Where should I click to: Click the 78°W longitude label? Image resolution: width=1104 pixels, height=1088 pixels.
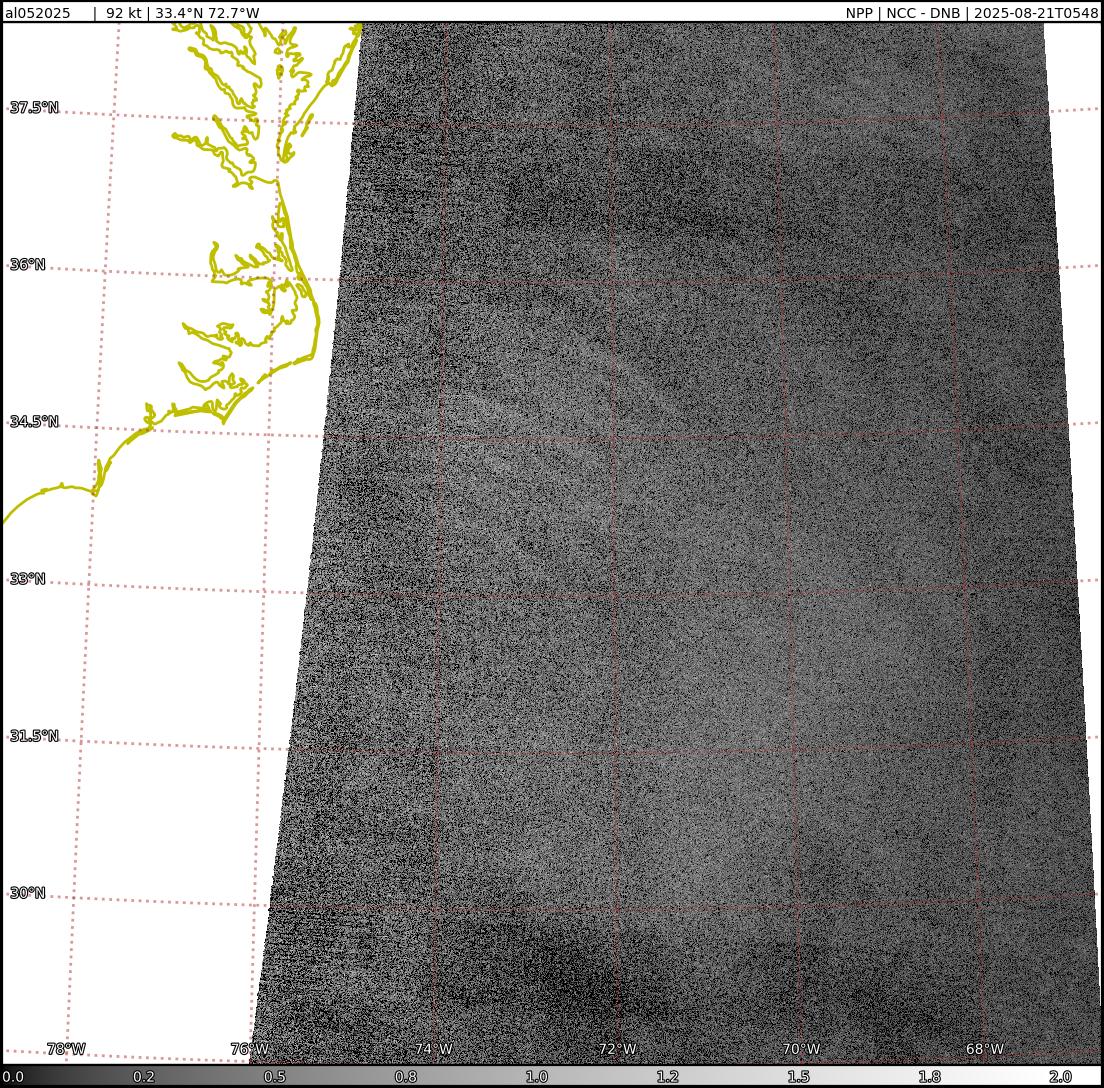[66, 1049]
